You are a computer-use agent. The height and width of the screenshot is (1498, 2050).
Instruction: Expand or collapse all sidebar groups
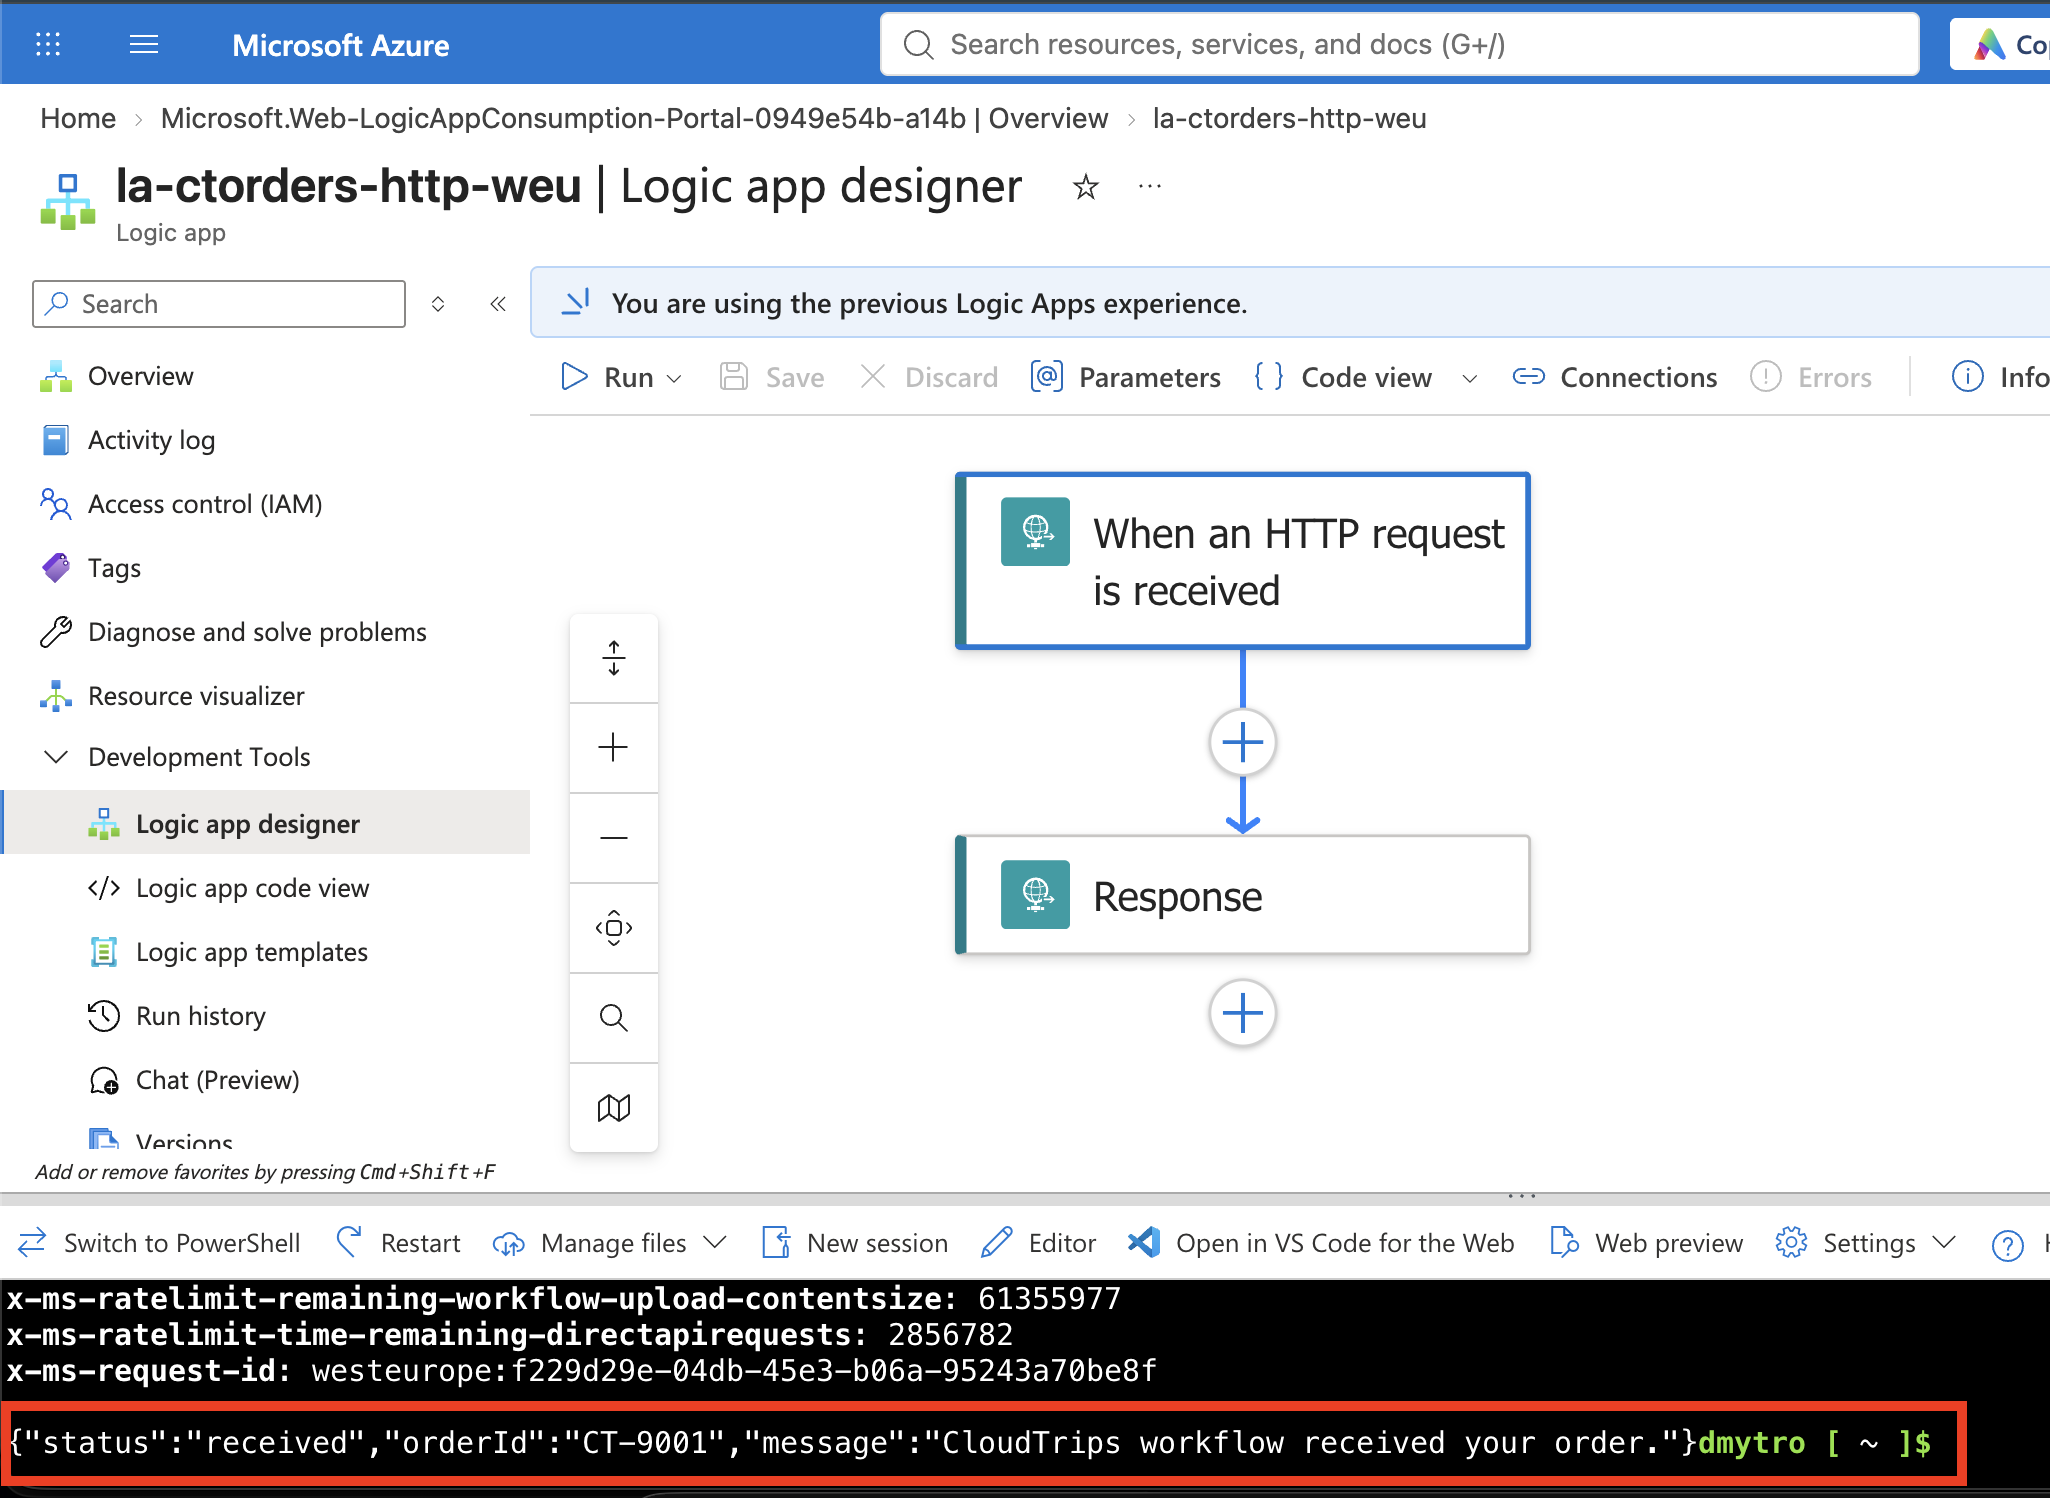pos(437,304)
